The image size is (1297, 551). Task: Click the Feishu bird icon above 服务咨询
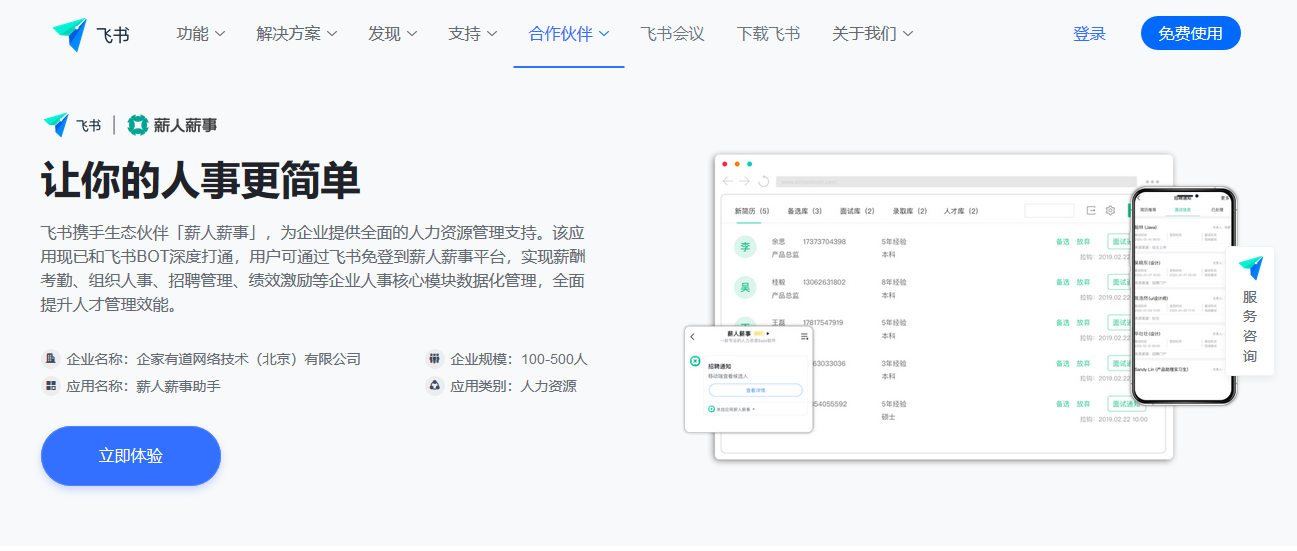(1250, 268)
